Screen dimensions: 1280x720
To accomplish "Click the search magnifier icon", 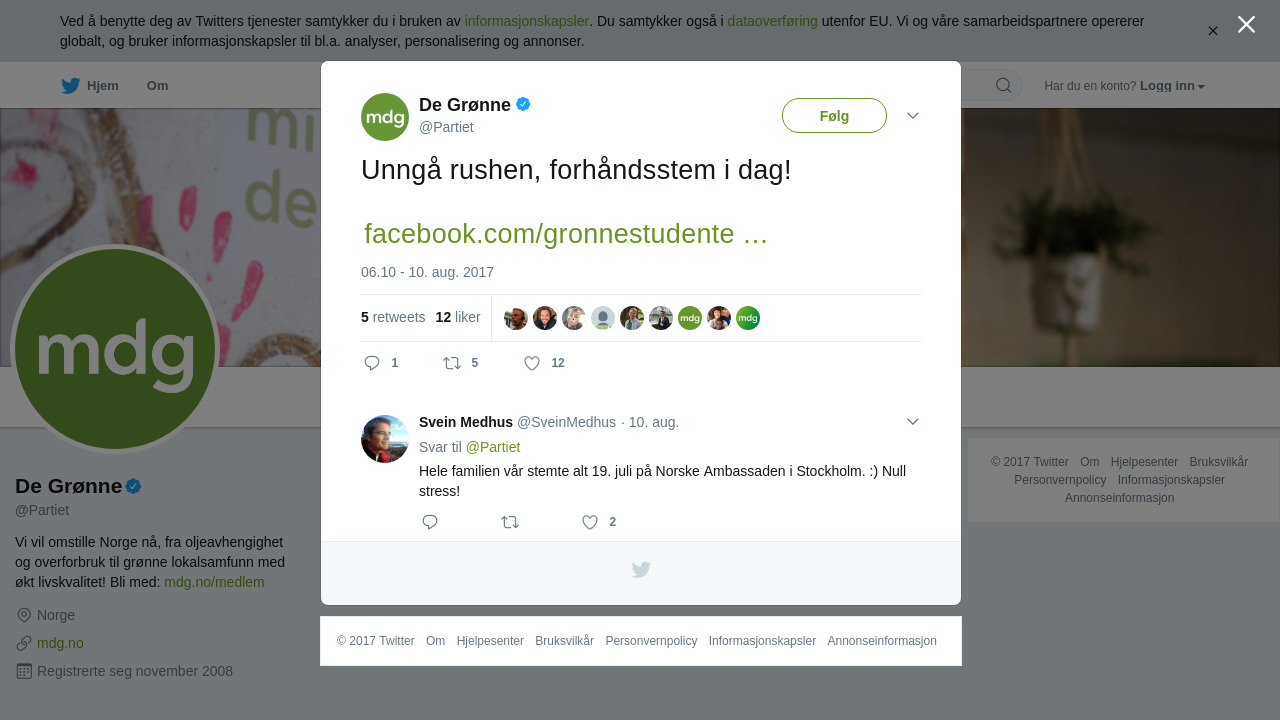I will pos(1003,85).
